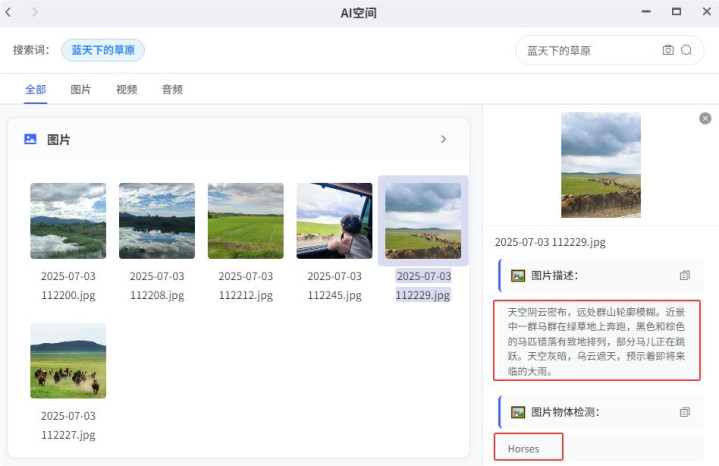The width and height of the screenshot is (719, 466).
Task: Open the green field image 112212.jpg
Action: point(246,221)
